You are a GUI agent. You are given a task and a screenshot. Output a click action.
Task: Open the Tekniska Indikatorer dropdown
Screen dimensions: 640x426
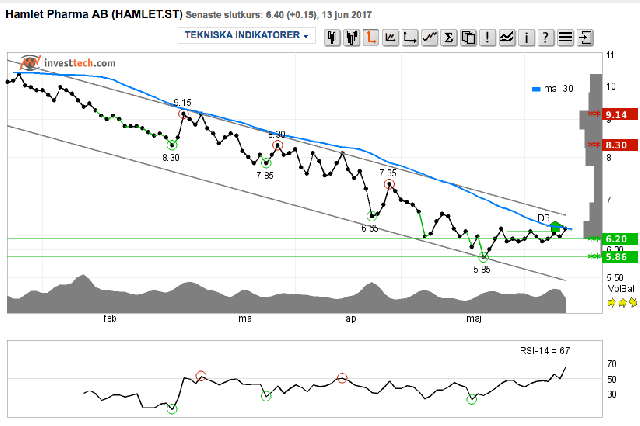pos(247,35)
